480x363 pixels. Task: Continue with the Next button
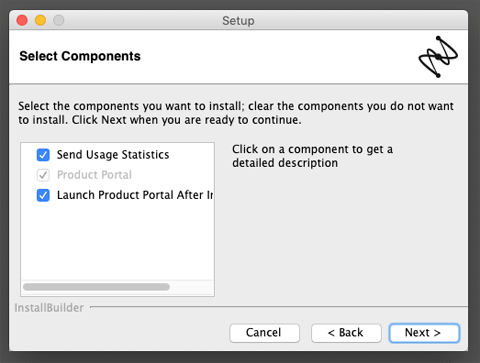(424, 333)
